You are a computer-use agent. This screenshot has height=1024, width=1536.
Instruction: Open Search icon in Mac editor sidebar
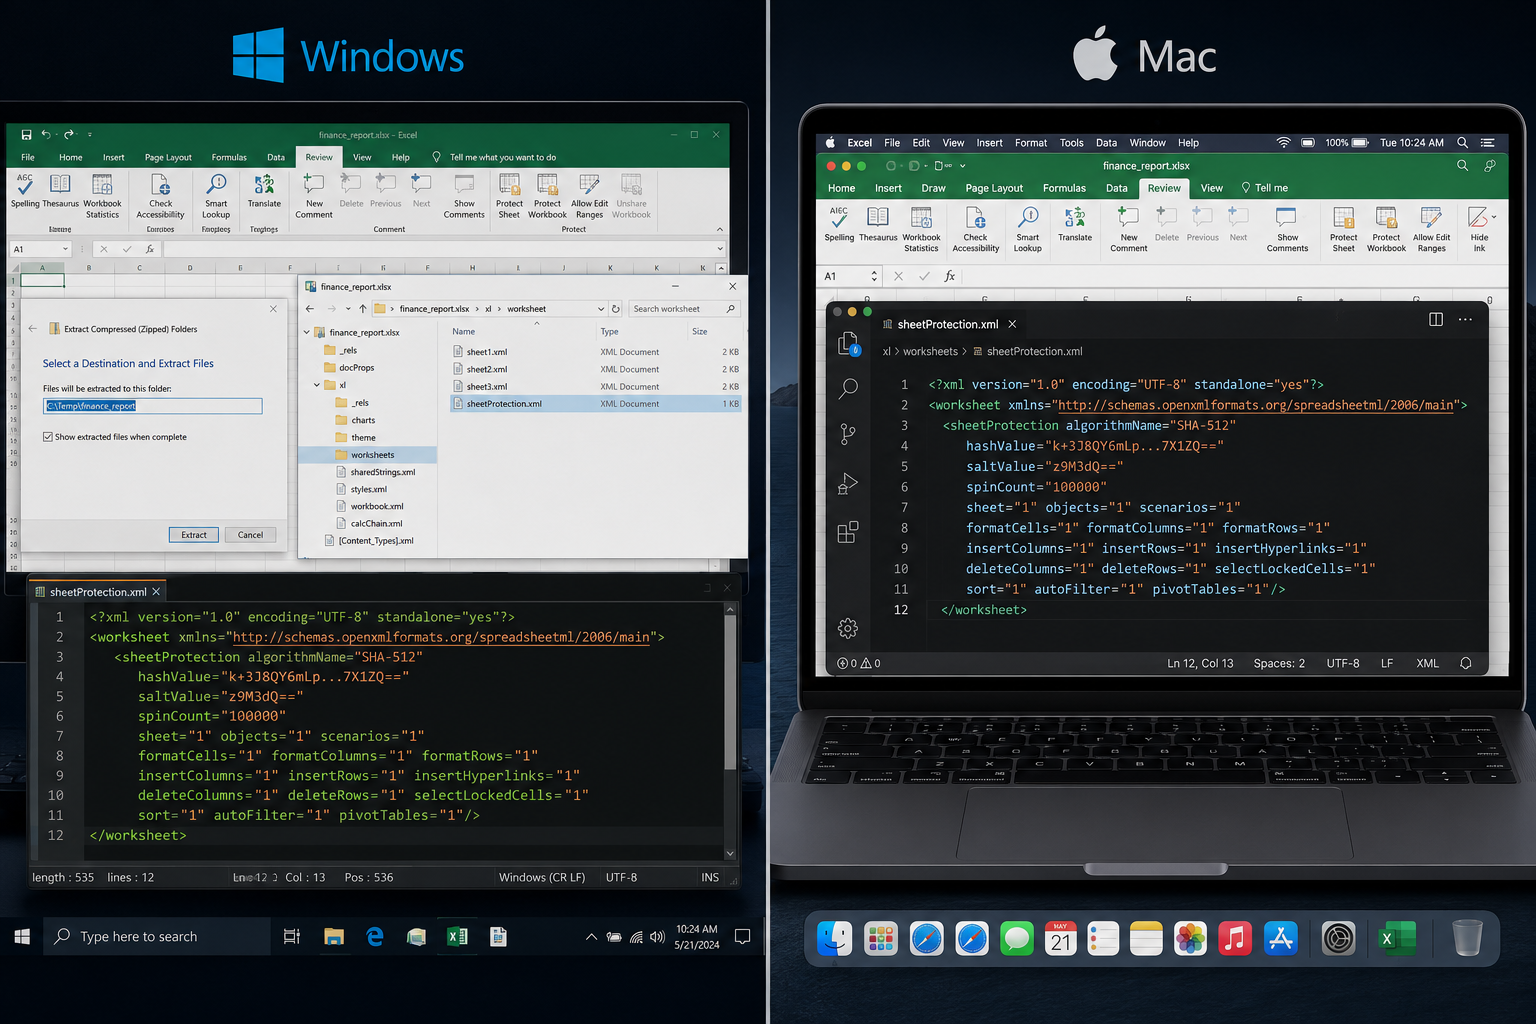pos(848,388)
